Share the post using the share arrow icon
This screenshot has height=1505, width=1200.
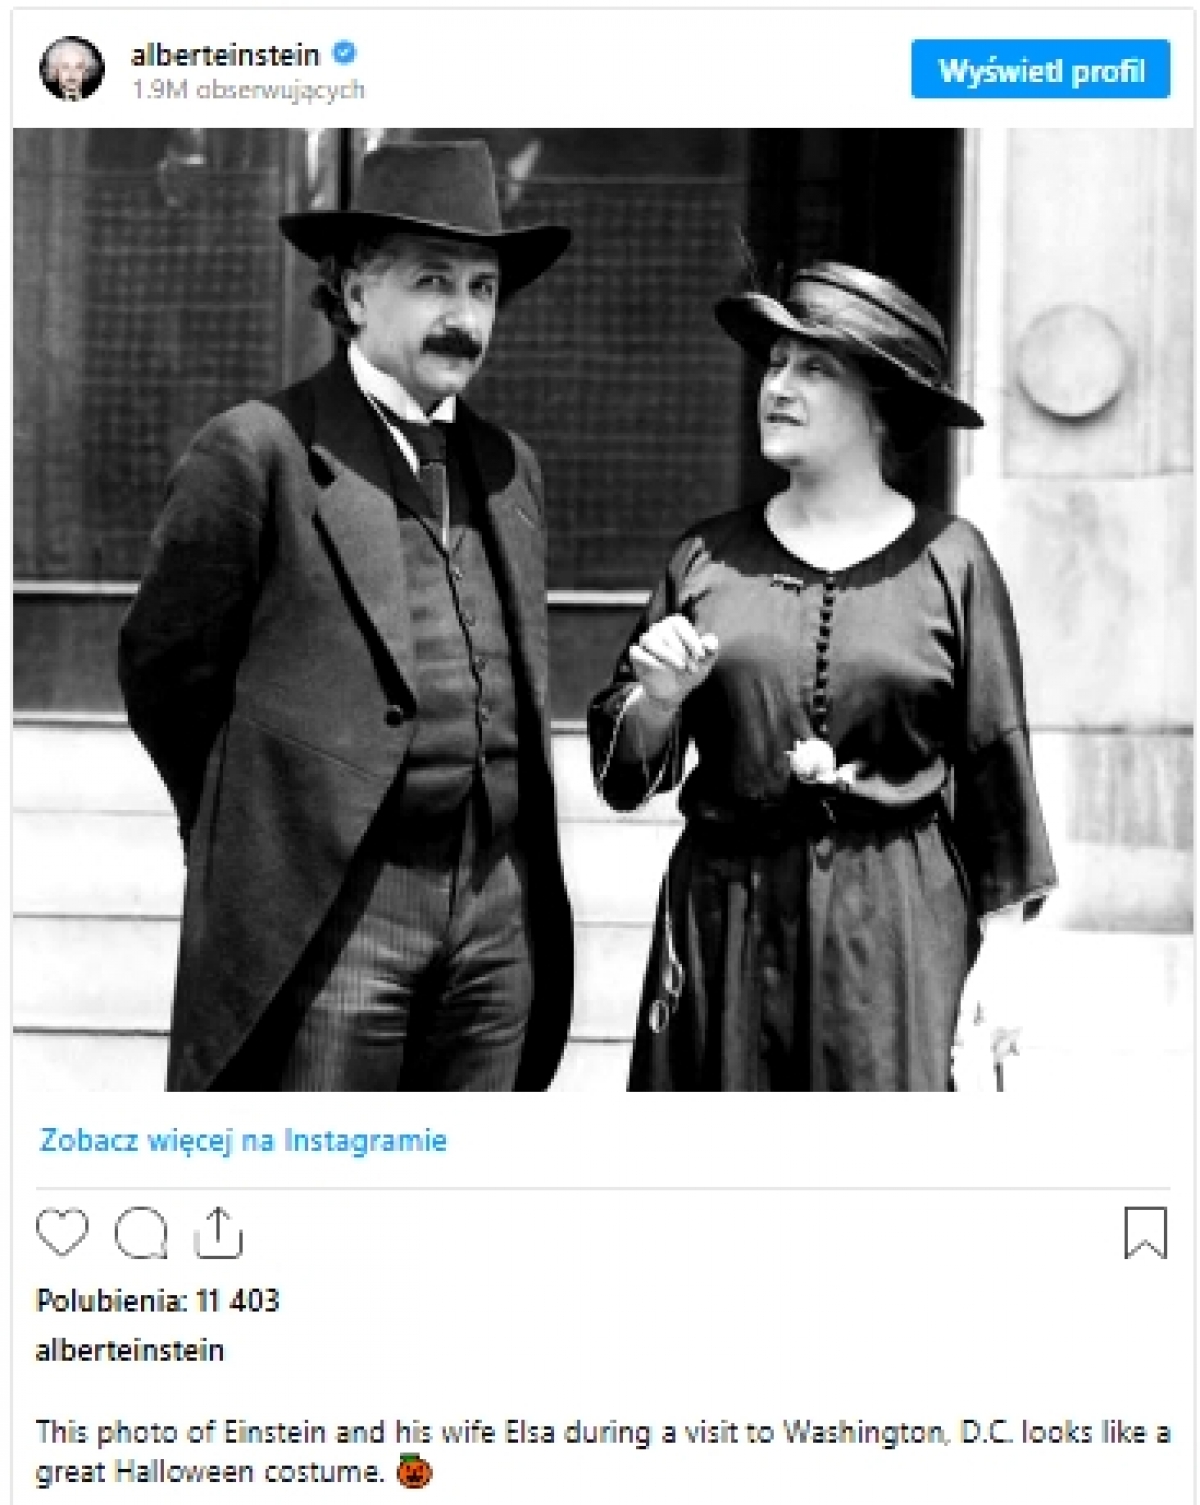coord(219,1232)
